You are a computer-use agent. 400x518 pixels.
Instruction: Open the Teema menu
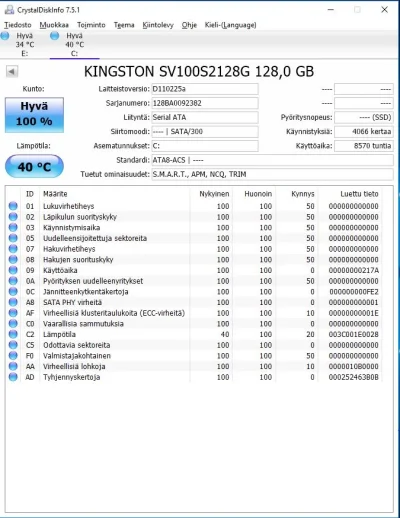click(124, 25)
